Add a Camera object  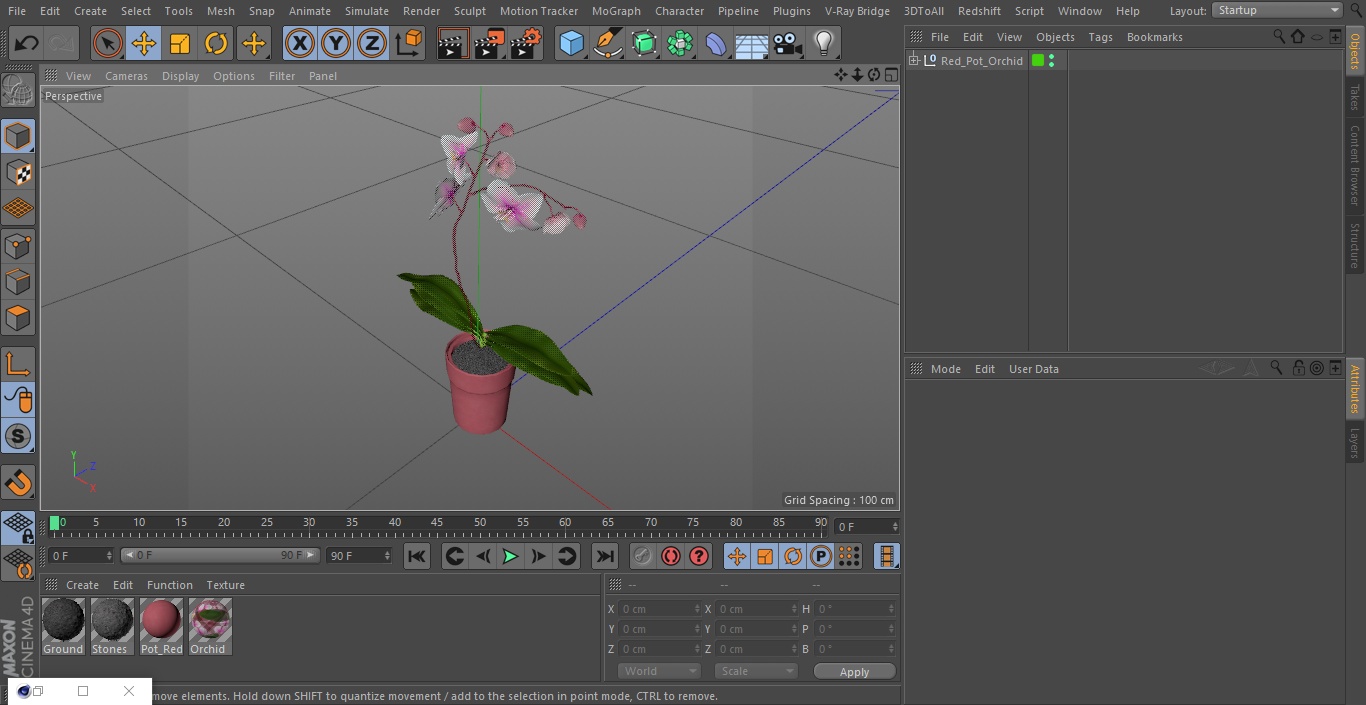(788, 43)
